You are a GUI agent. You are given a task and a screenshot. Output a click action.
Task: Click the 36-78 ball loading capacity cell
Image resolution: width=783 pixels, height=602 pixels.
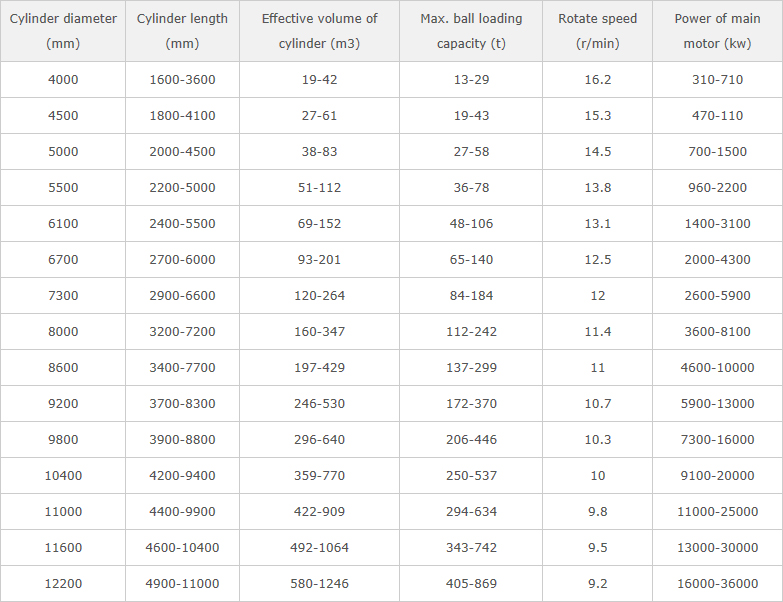[471, 188]
